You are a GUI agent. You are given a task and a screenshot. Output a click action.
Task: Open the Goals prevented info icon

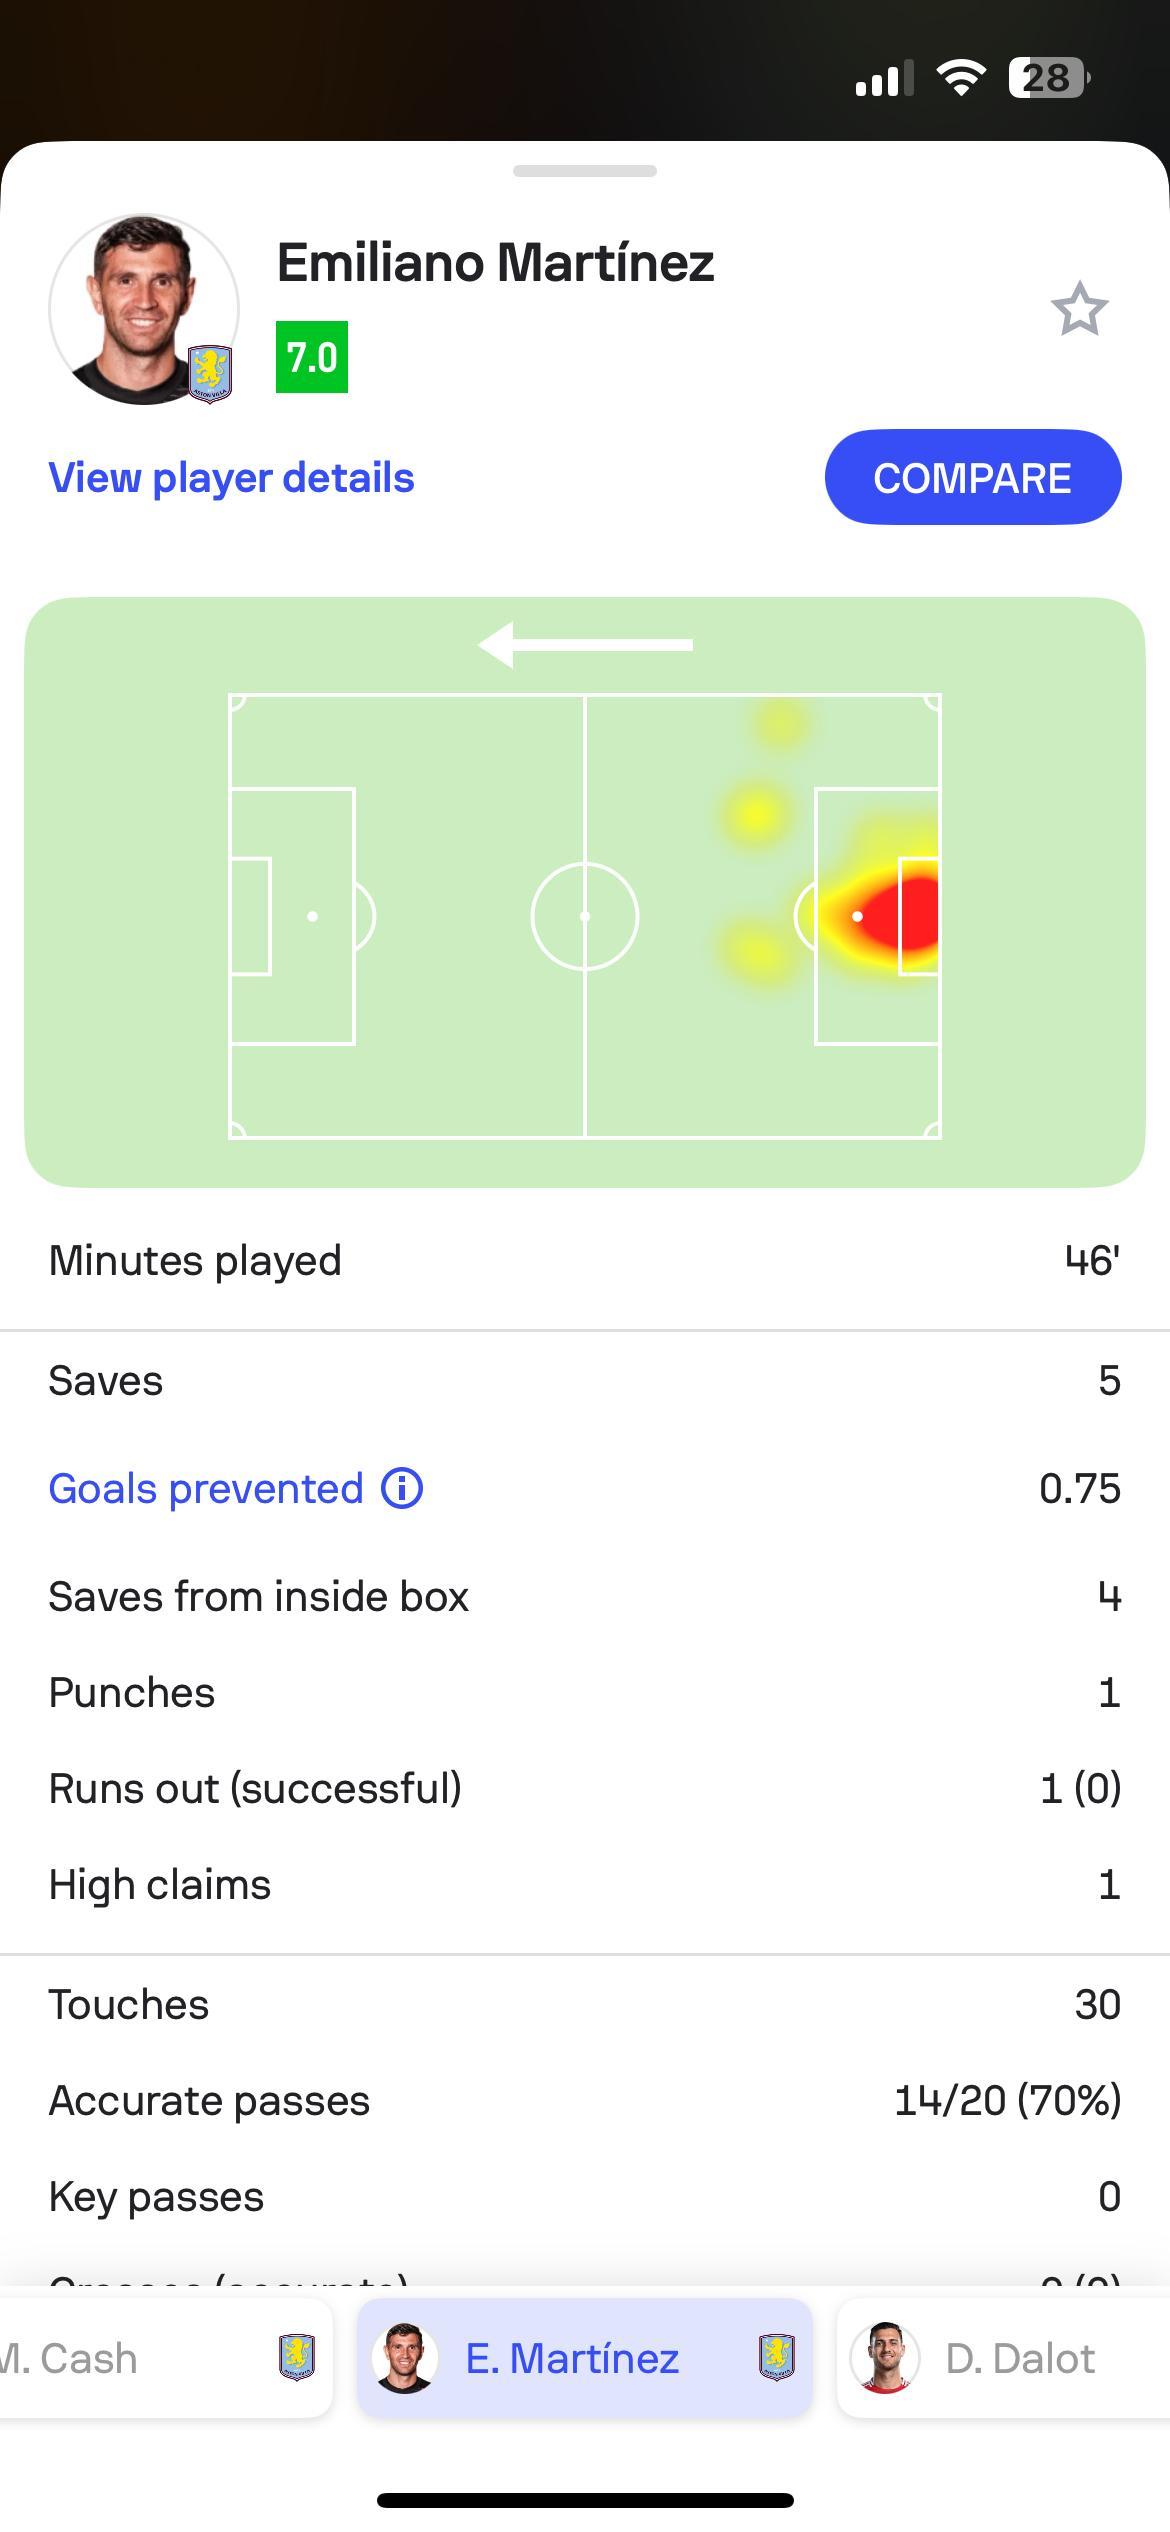click(x=402, y=1488)
